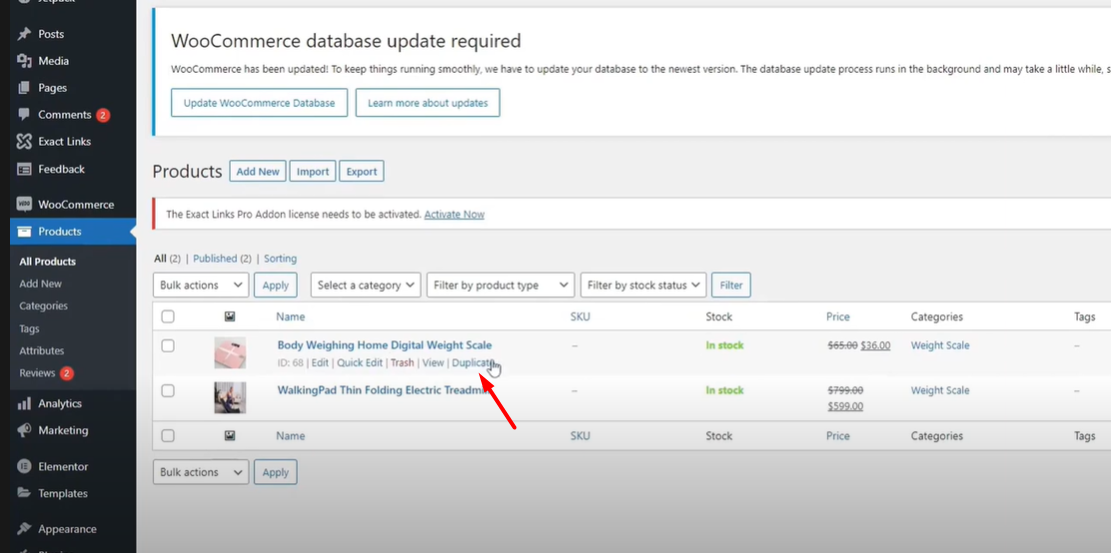
Task: Select Add New submenu item under Products
Action: pos(40,284)
